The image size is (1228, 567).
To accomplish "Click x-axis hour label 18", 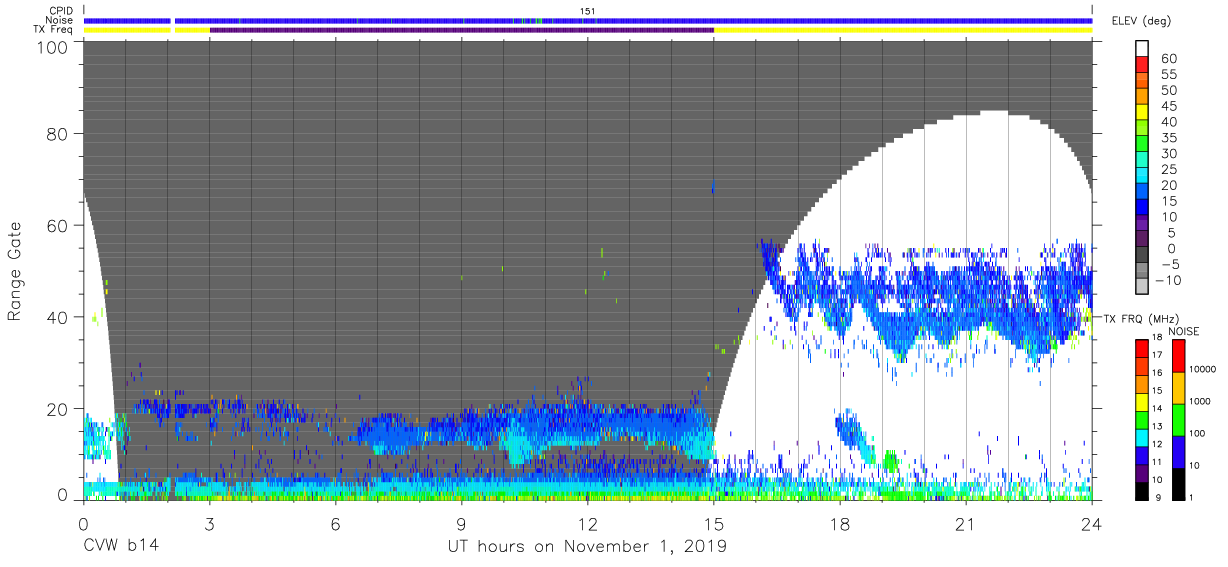I will point(840,523).
